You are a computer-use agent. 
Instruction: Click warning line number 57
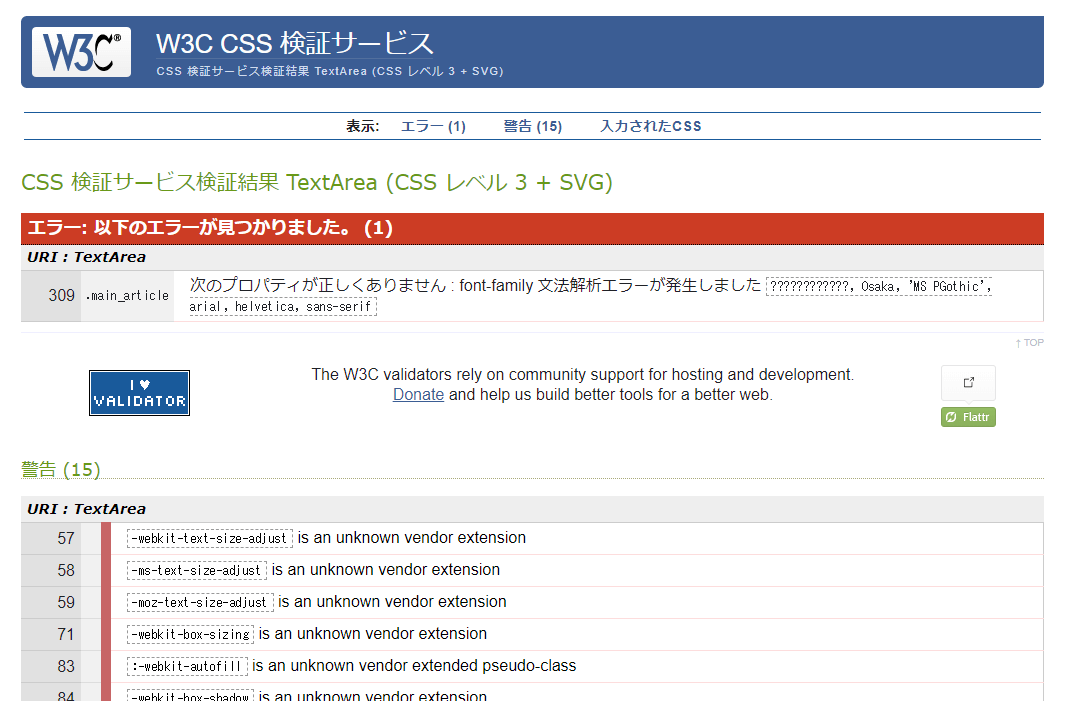[66, 538]
